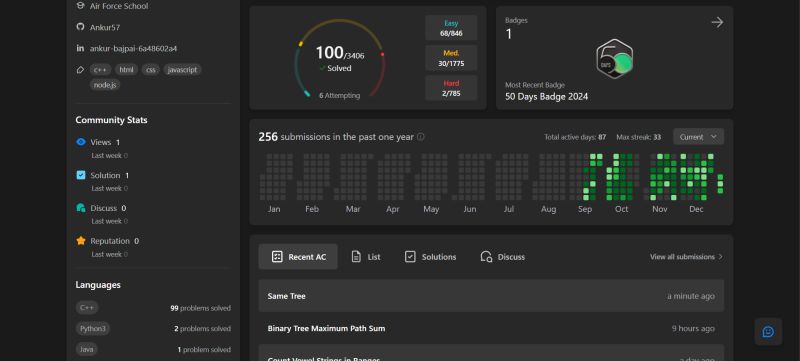Switch to the List tab

[x=366, y=256]
